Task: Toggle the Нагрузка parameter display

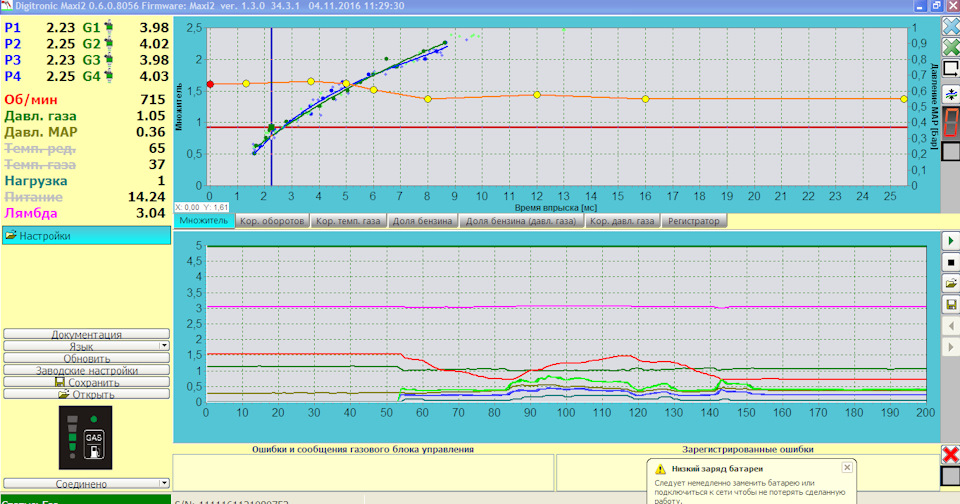Action: [36, 181]
